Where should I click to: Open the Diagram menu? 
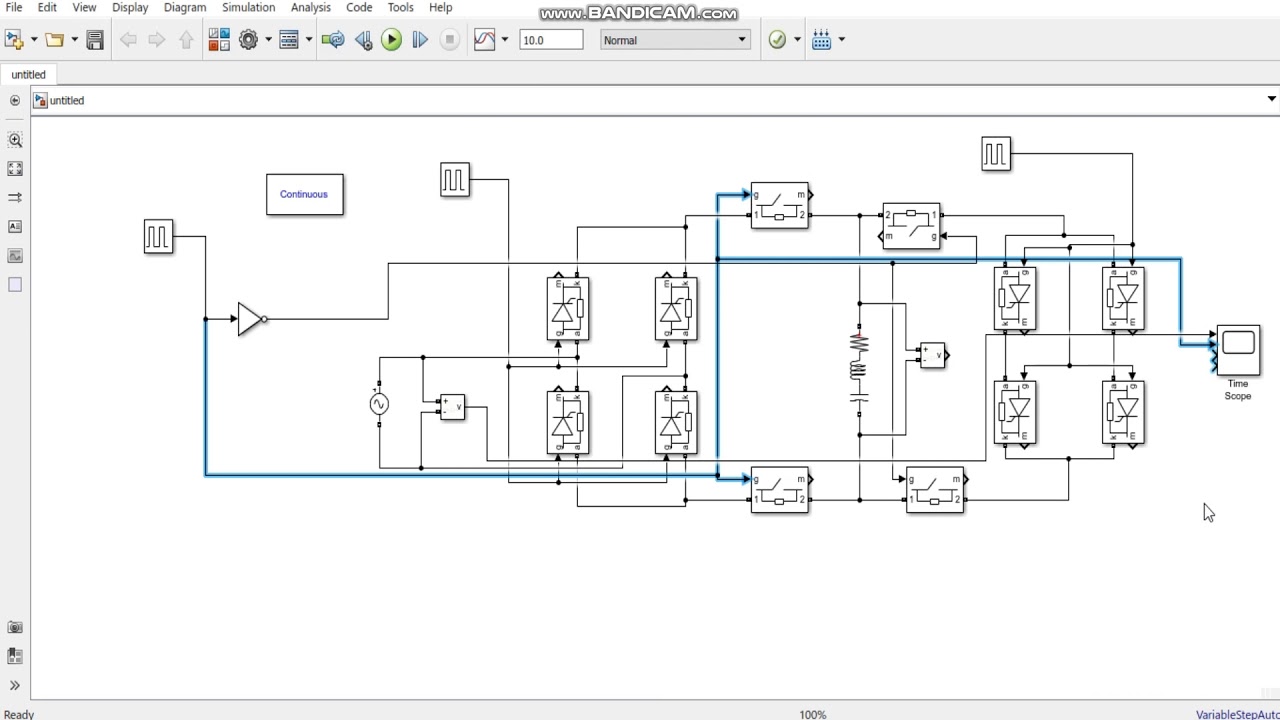185,8
